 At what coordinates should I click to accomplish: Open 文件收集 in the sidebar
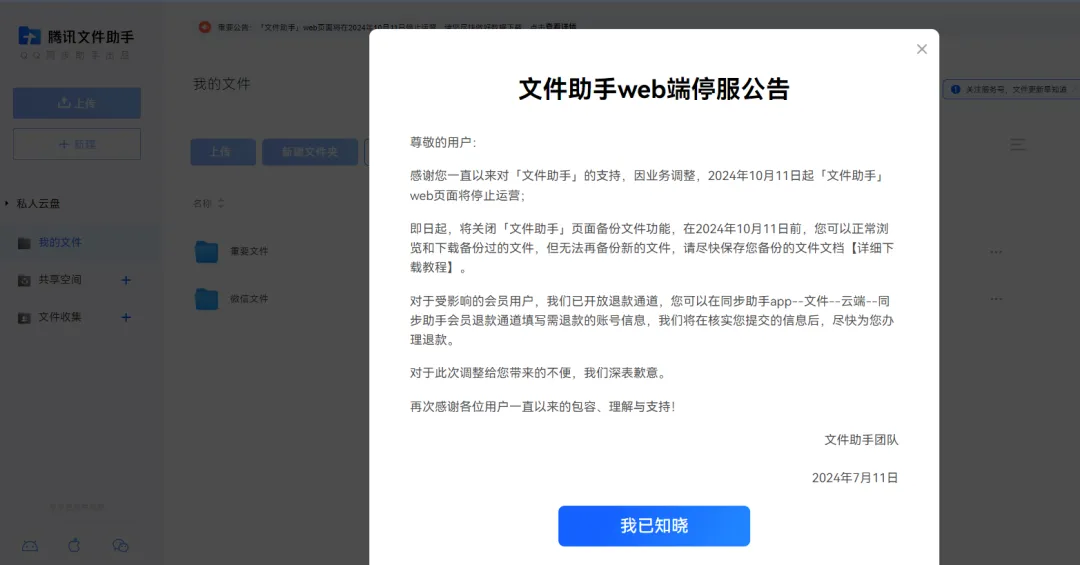coord(60,317)
